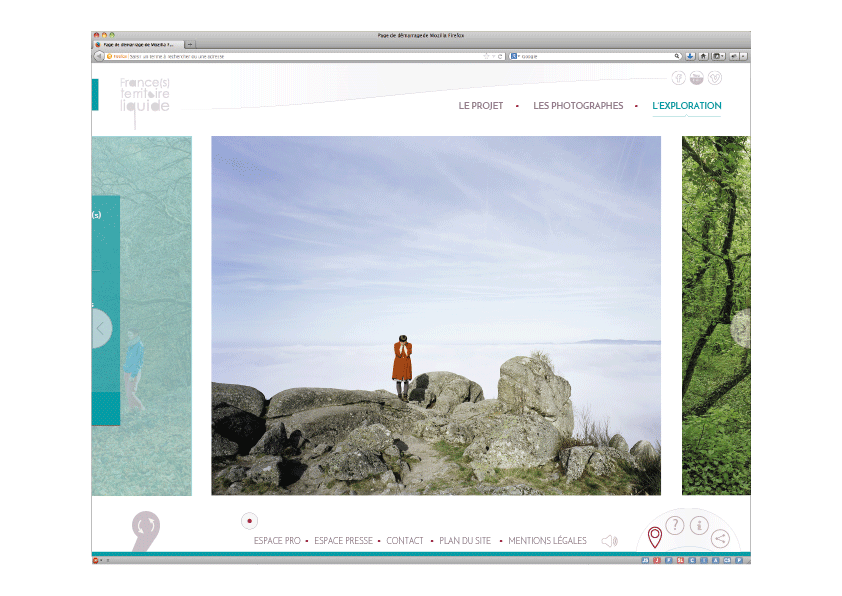
Task: Mute site audio with speaker icon
Action: (x=609, y=541)
